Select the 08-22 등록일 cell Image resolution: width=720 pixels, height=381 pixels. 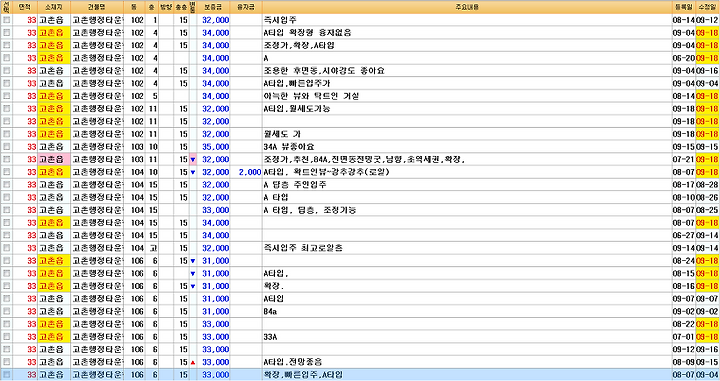tap(684, 324)
